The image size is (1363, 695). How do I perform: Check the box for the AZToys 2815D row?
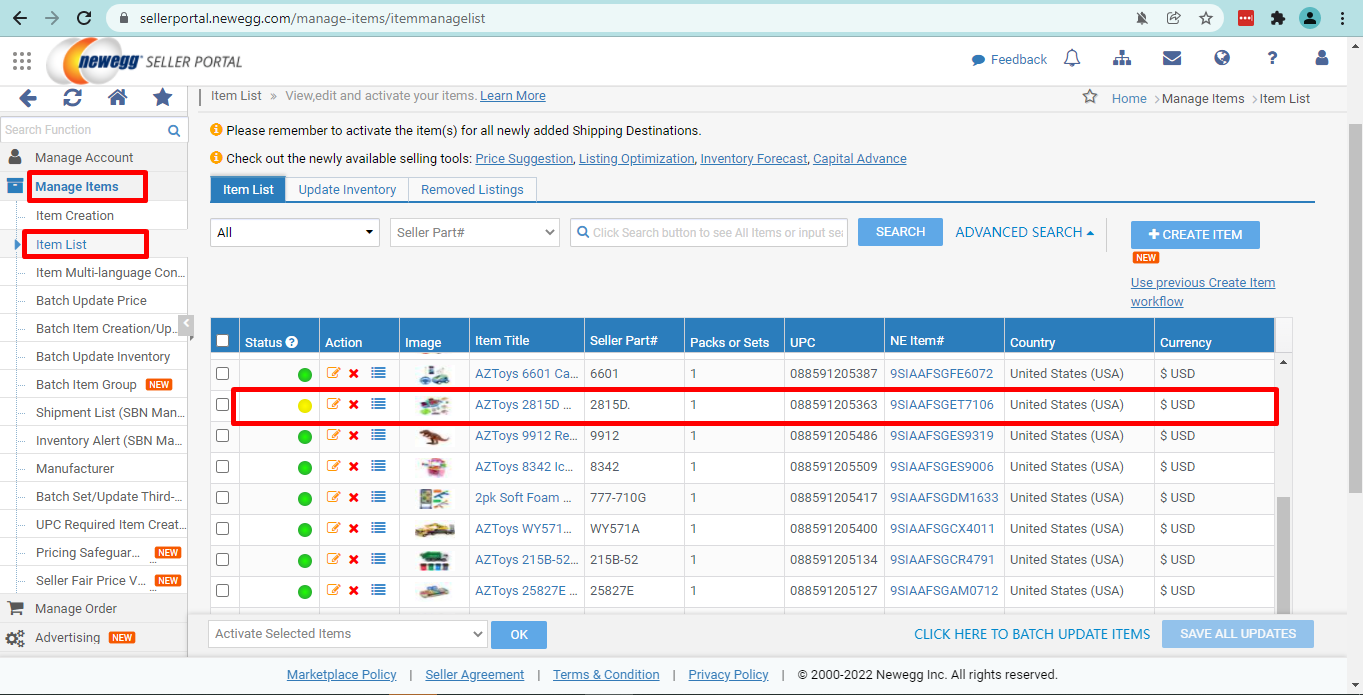222,405
